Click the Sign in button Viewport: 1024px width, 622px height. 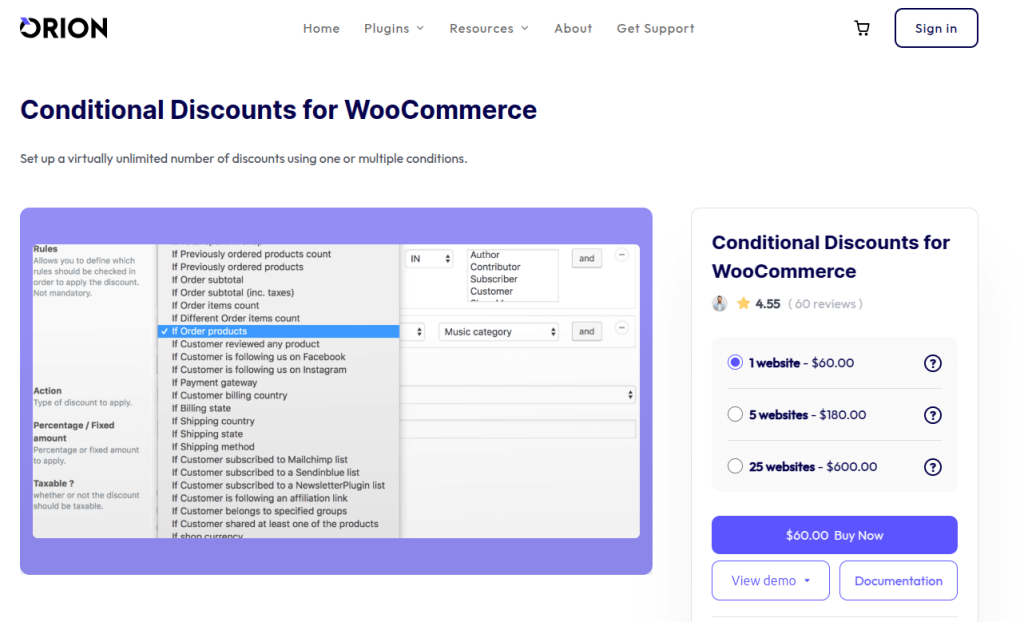(936, 28)
